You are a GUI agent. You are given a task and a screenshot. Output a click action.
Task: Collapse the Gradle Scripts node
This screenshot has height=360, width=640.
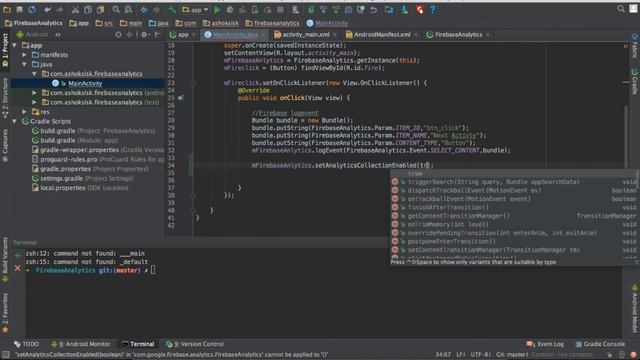click(15, 121)
